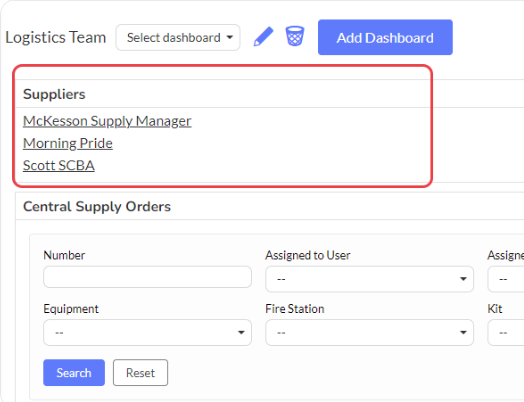Open the McKesson Supply Manager link
The width and height of the screenshot is (524, 402).
tap(107, 121)
